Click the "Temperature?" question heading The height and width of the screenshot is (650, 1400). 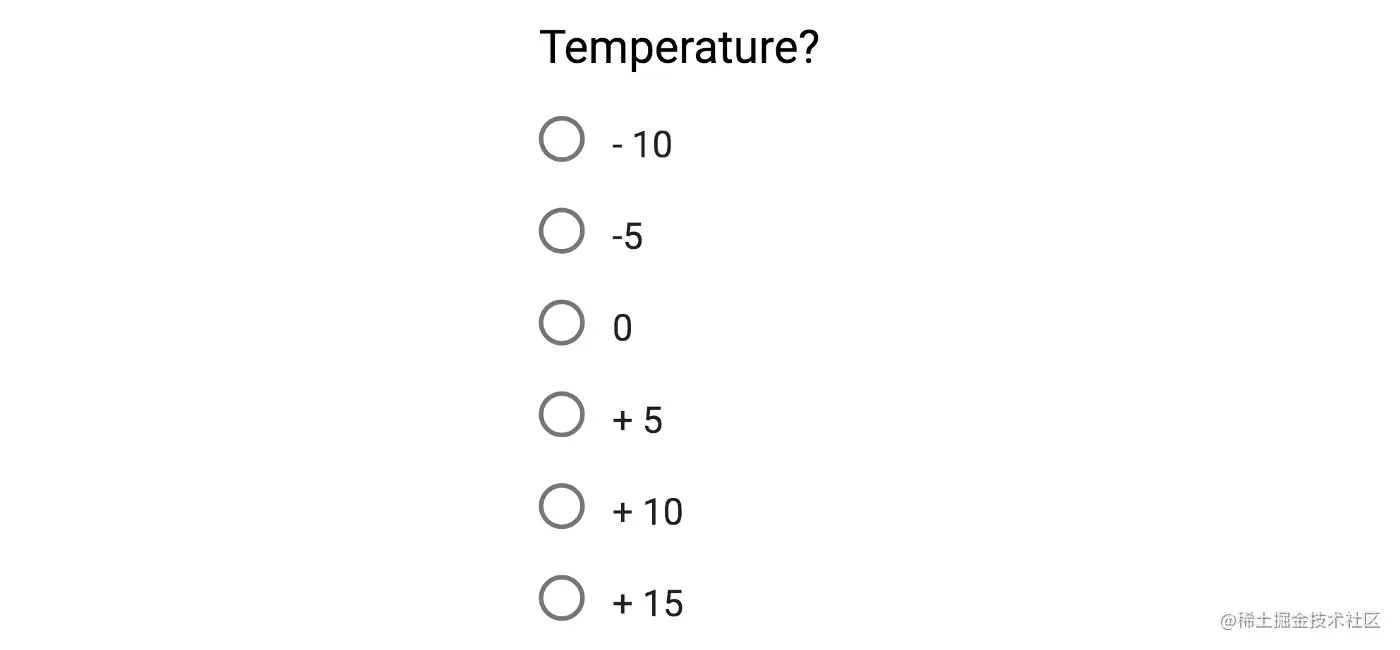pyautogui.click(x=679, y=47)
